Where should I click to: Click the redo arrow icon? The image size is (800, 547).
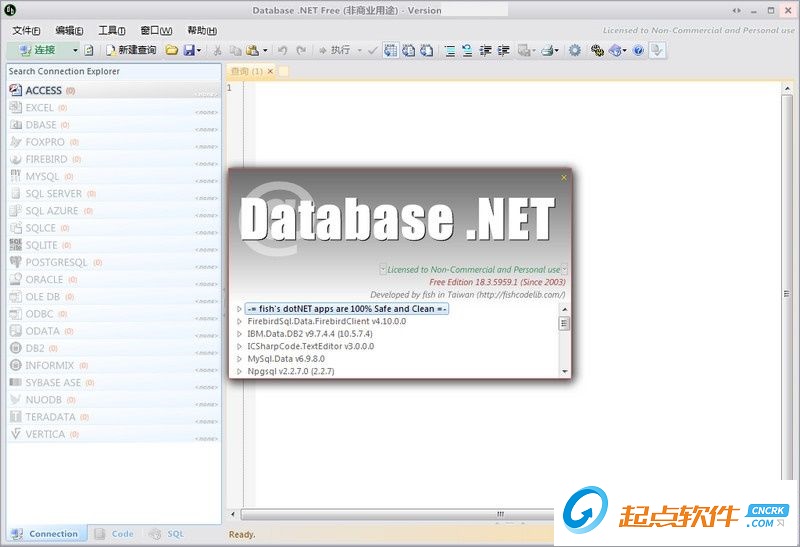[x=302, y=50]
